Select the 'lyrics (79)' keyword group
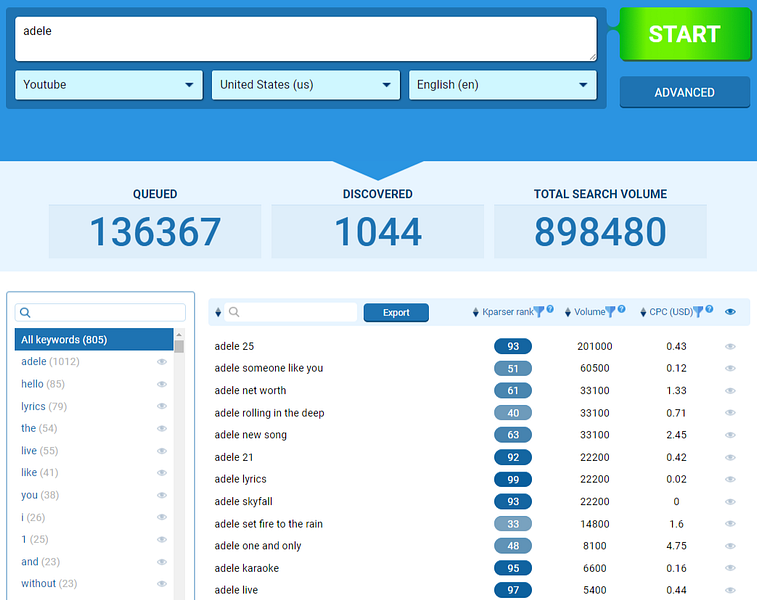Viewport: 757px width, 600px height. click(44, 406)
